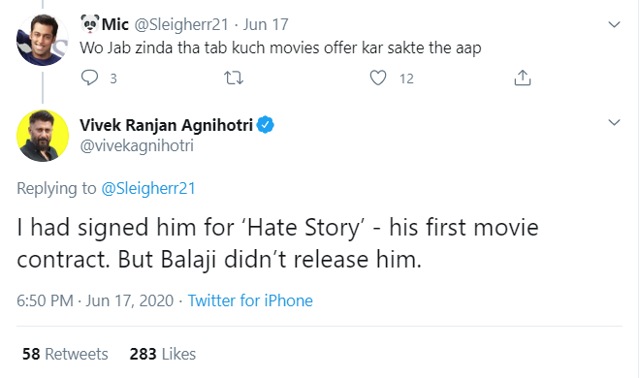Viewport: 640px width, 378px height.
Task: Click the display name Mic
Action: [115, 24]
